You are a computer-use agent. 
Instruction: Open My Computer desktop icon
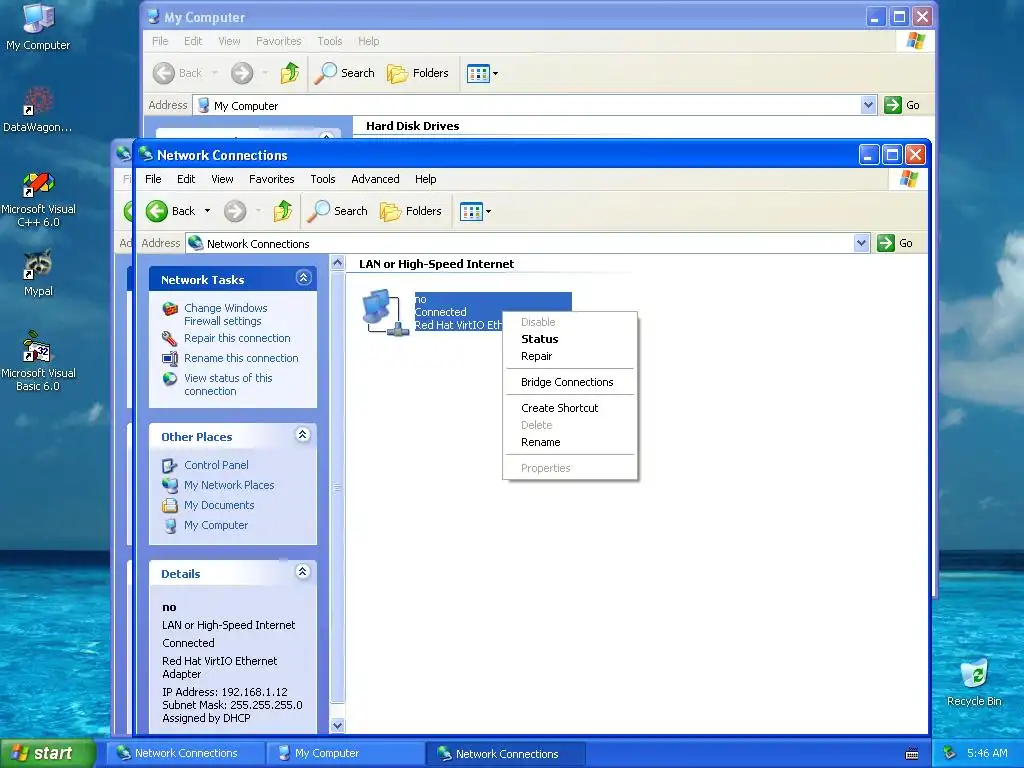click(x=38, y=26)
